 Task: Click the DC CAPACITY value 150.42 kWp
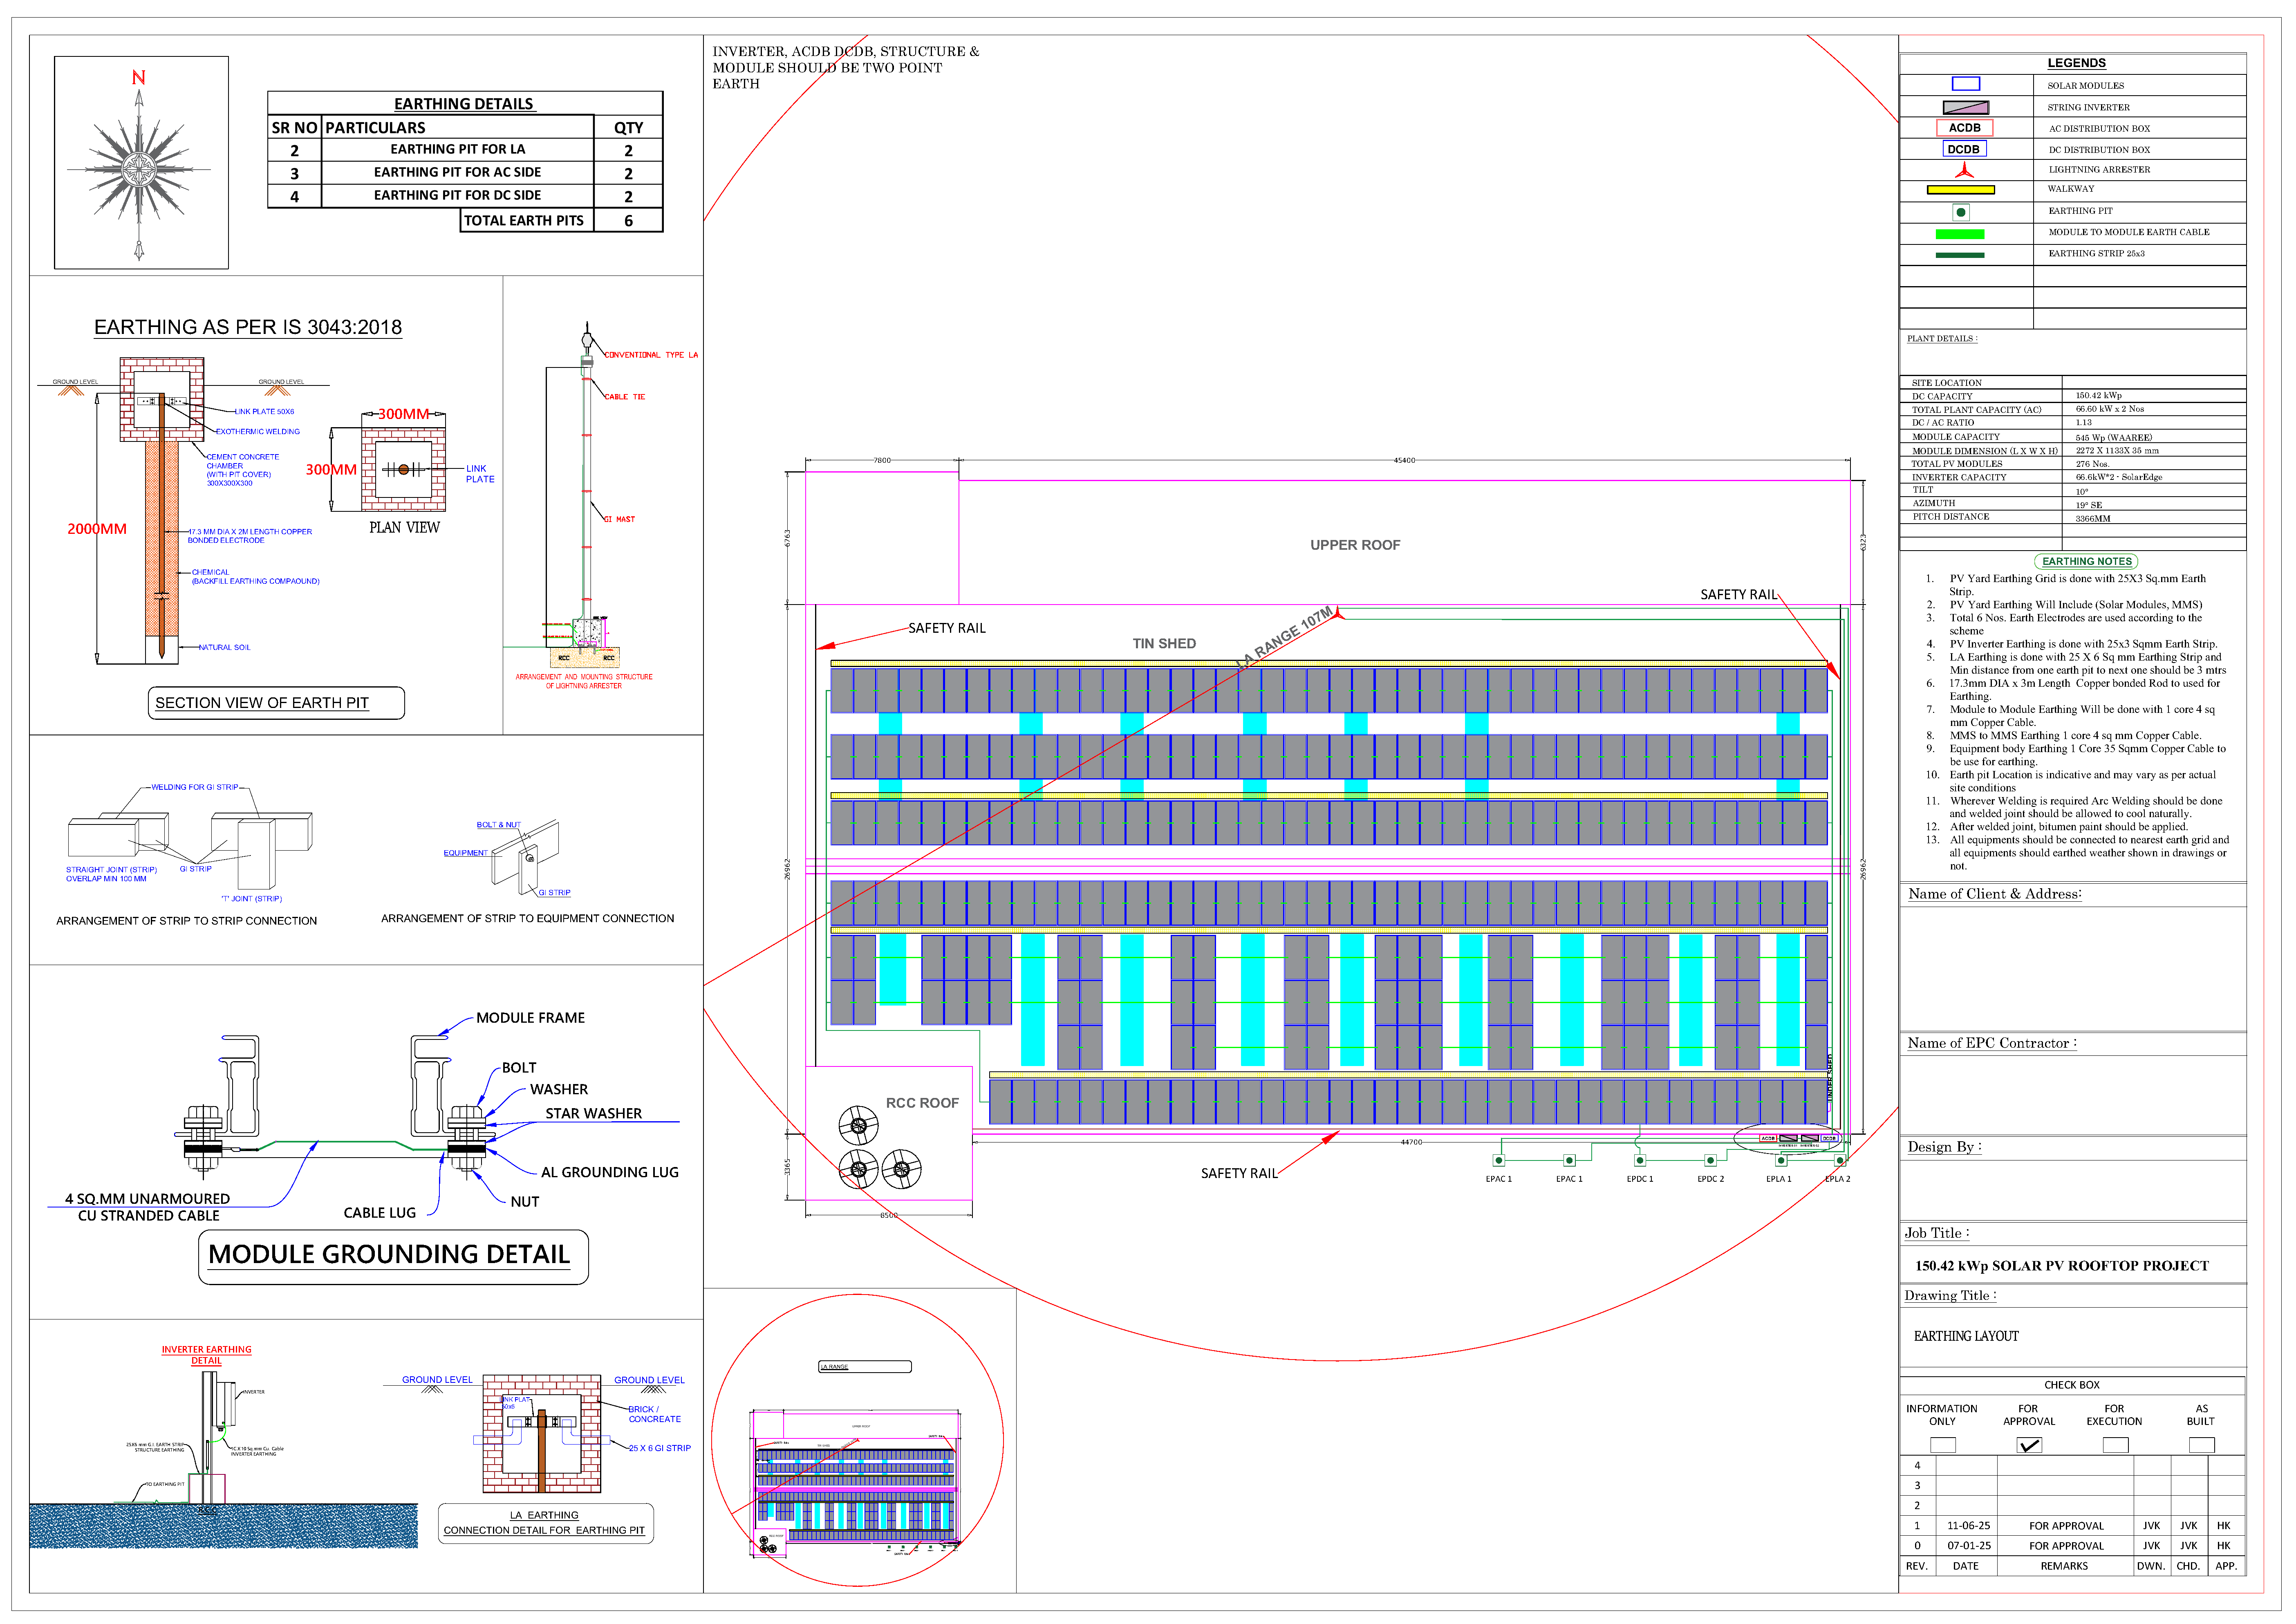coord(2098,396)
